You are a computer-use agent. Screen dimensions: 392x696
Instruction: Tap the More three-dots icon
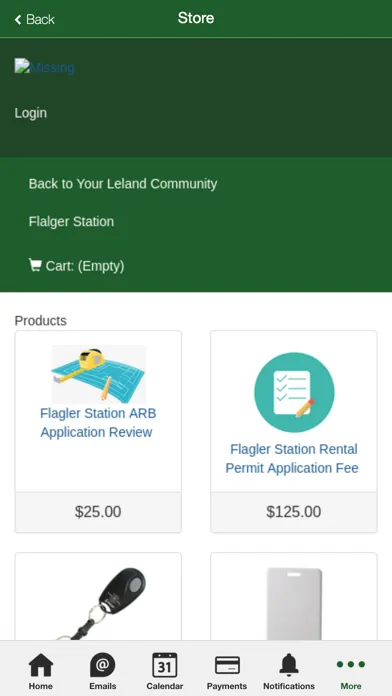(351, 664)
